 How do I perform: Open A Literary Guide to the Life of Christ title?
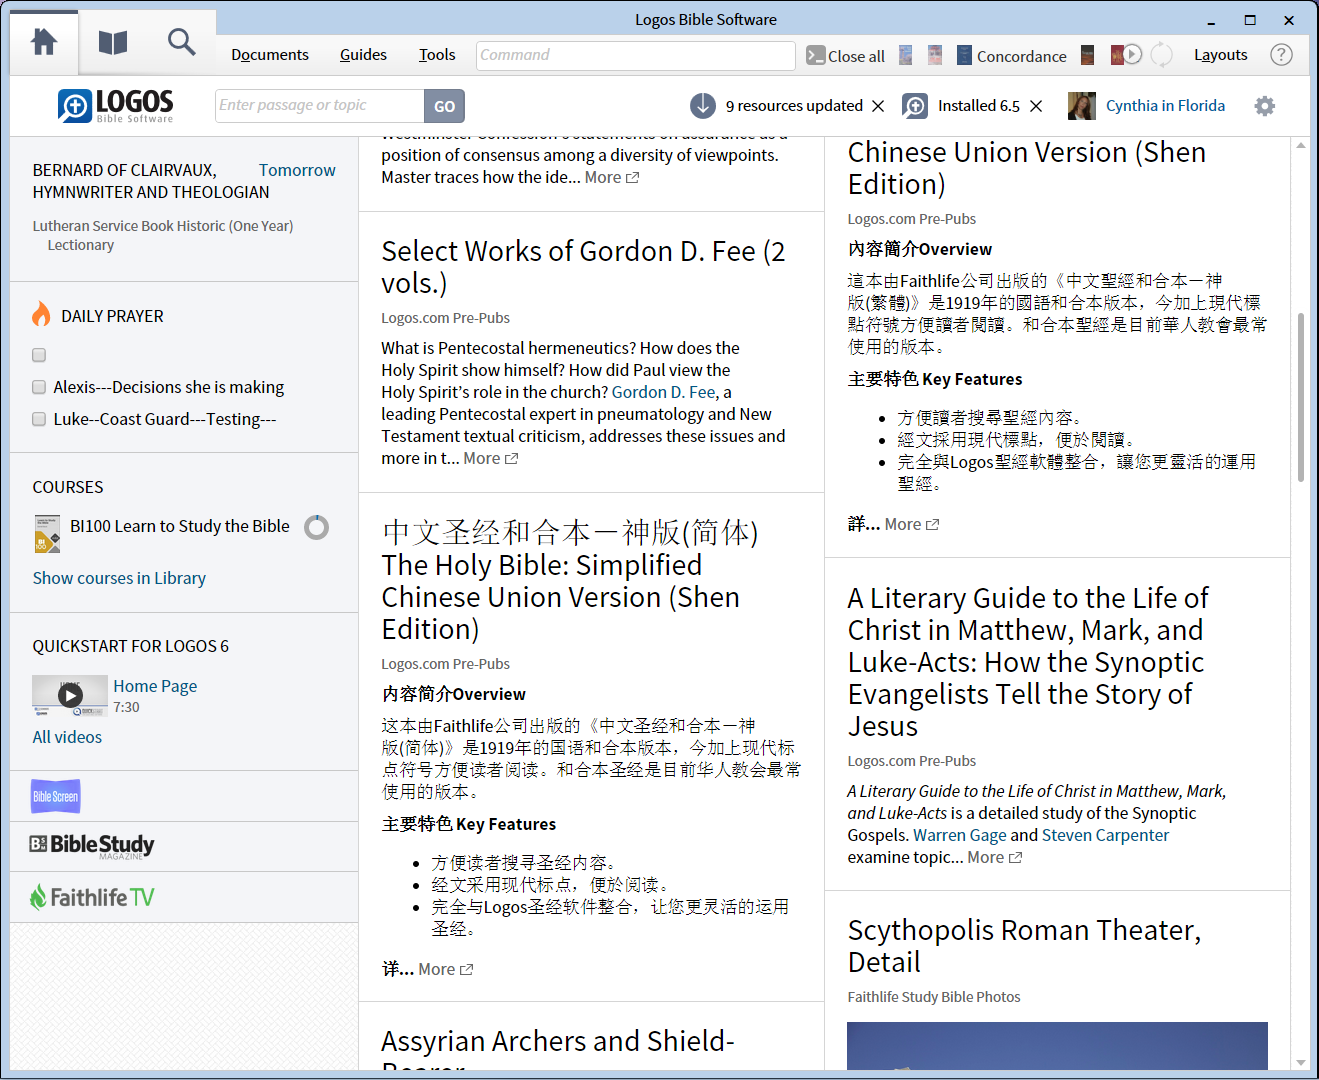[x=1028, y=662]
